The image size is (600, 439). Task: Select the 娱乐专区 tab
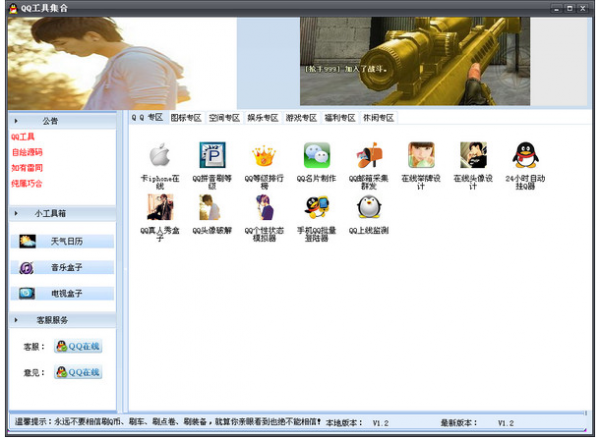point(262,118)
